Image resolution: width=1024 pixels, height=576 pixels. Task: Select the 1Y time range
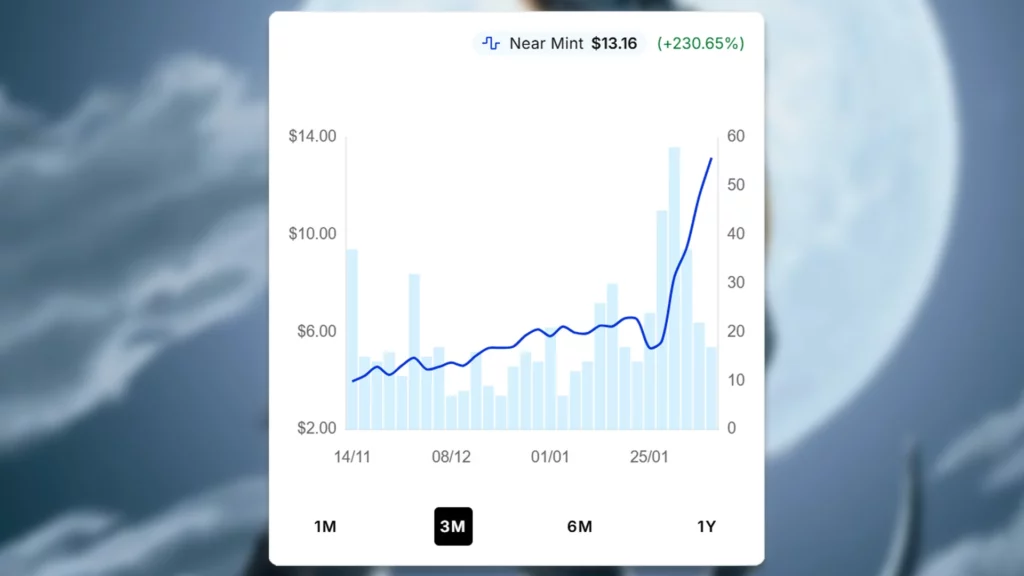click(x=706, y=527)
